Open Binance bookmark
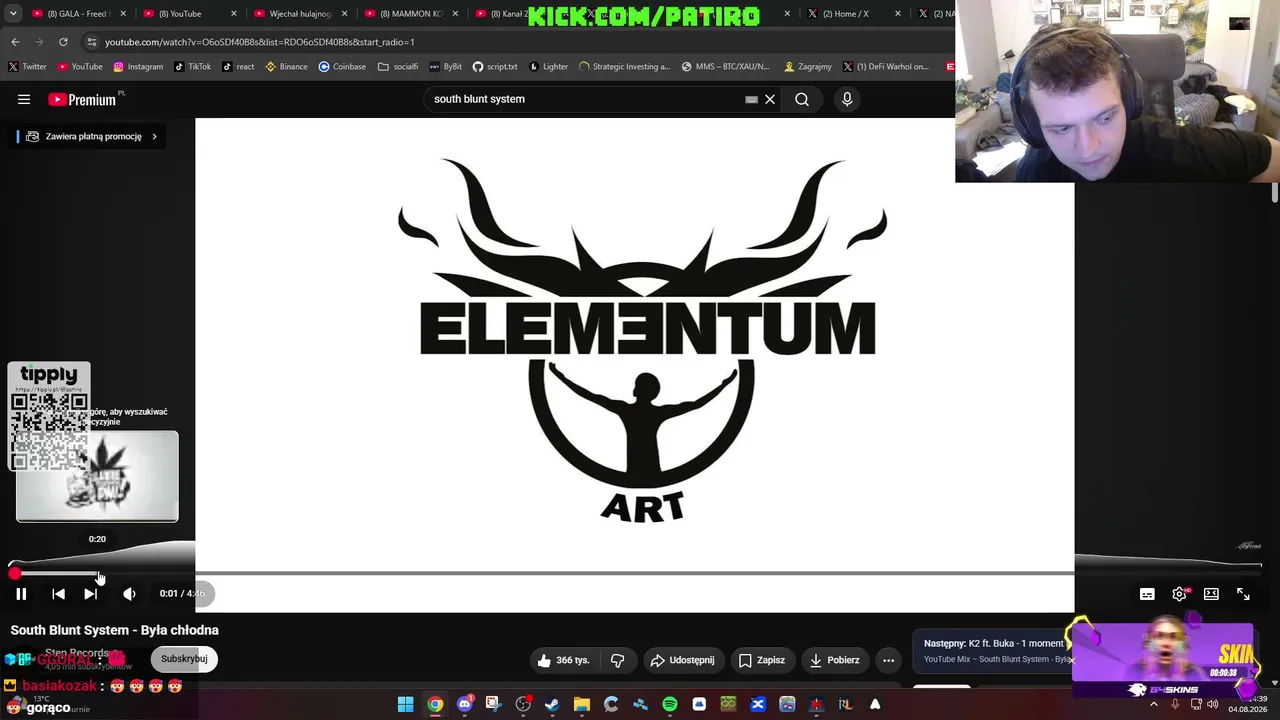Screen dimensions: 1280x720 click(286, 67)
